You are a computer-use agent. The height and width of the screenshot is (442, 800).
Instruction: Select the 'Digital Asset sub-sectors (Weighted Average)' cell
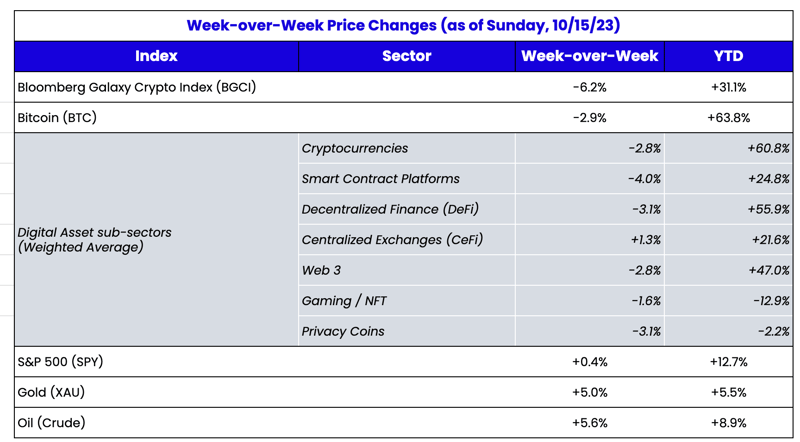[95, 239]
